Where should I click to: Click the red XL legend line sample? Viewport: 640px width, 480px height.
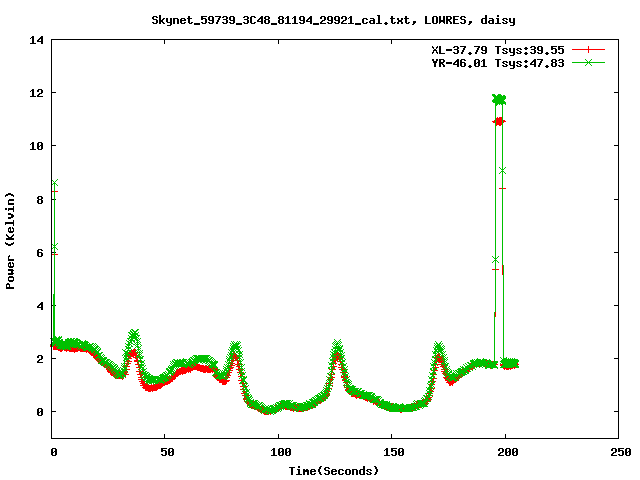pyautogui.click(x=588, y=50)
